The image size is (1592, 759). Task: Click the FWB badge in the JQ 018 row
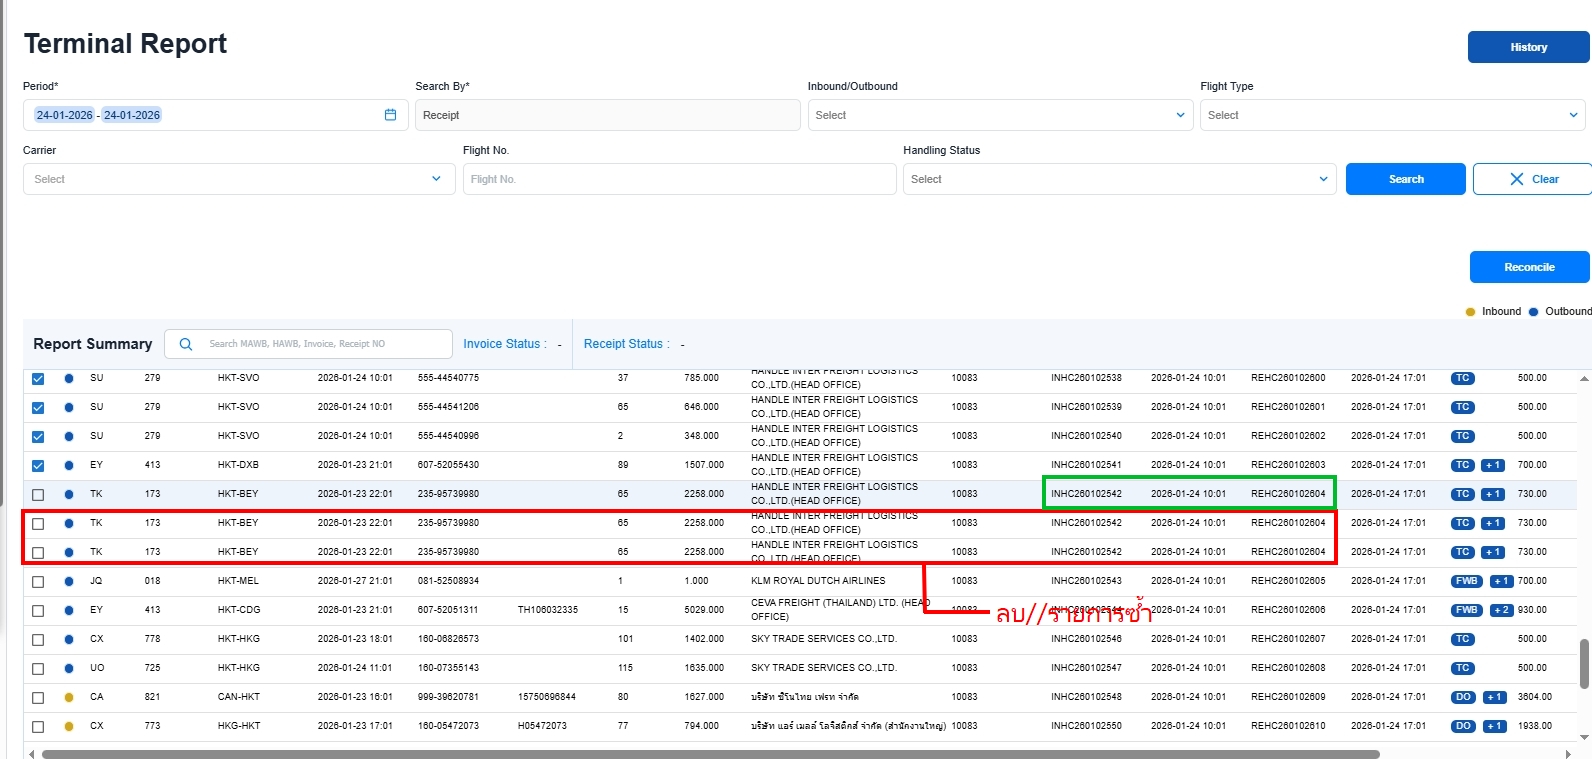[1466, 581]
